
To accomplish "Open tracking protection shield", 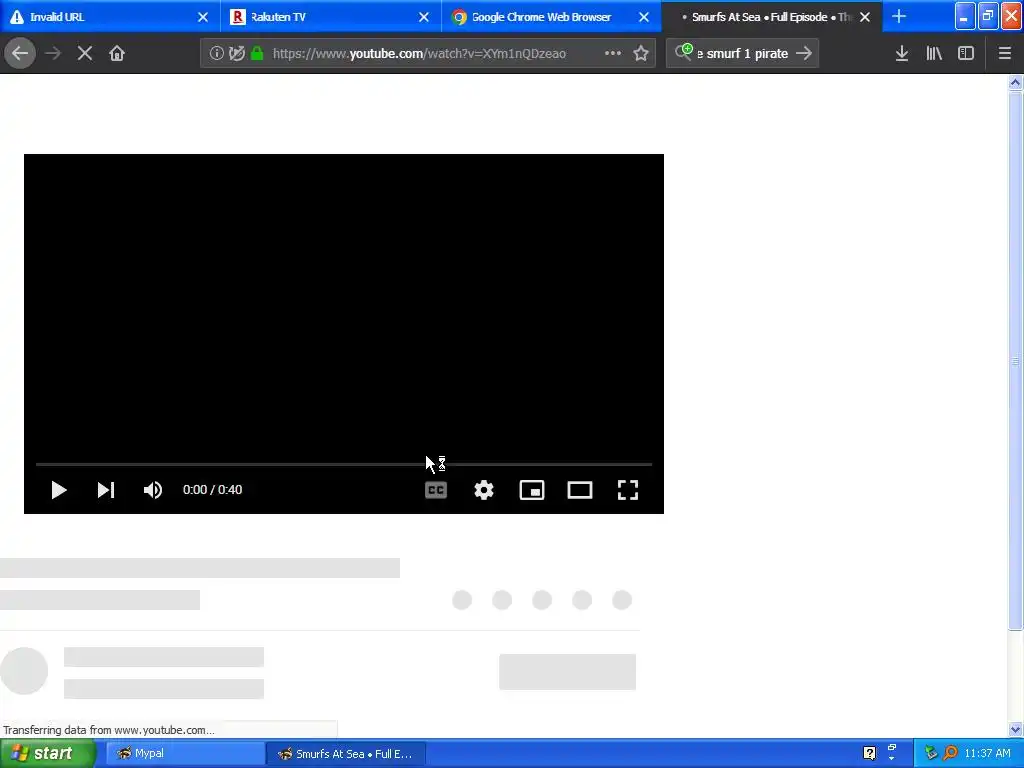I will tap(237, 54).
